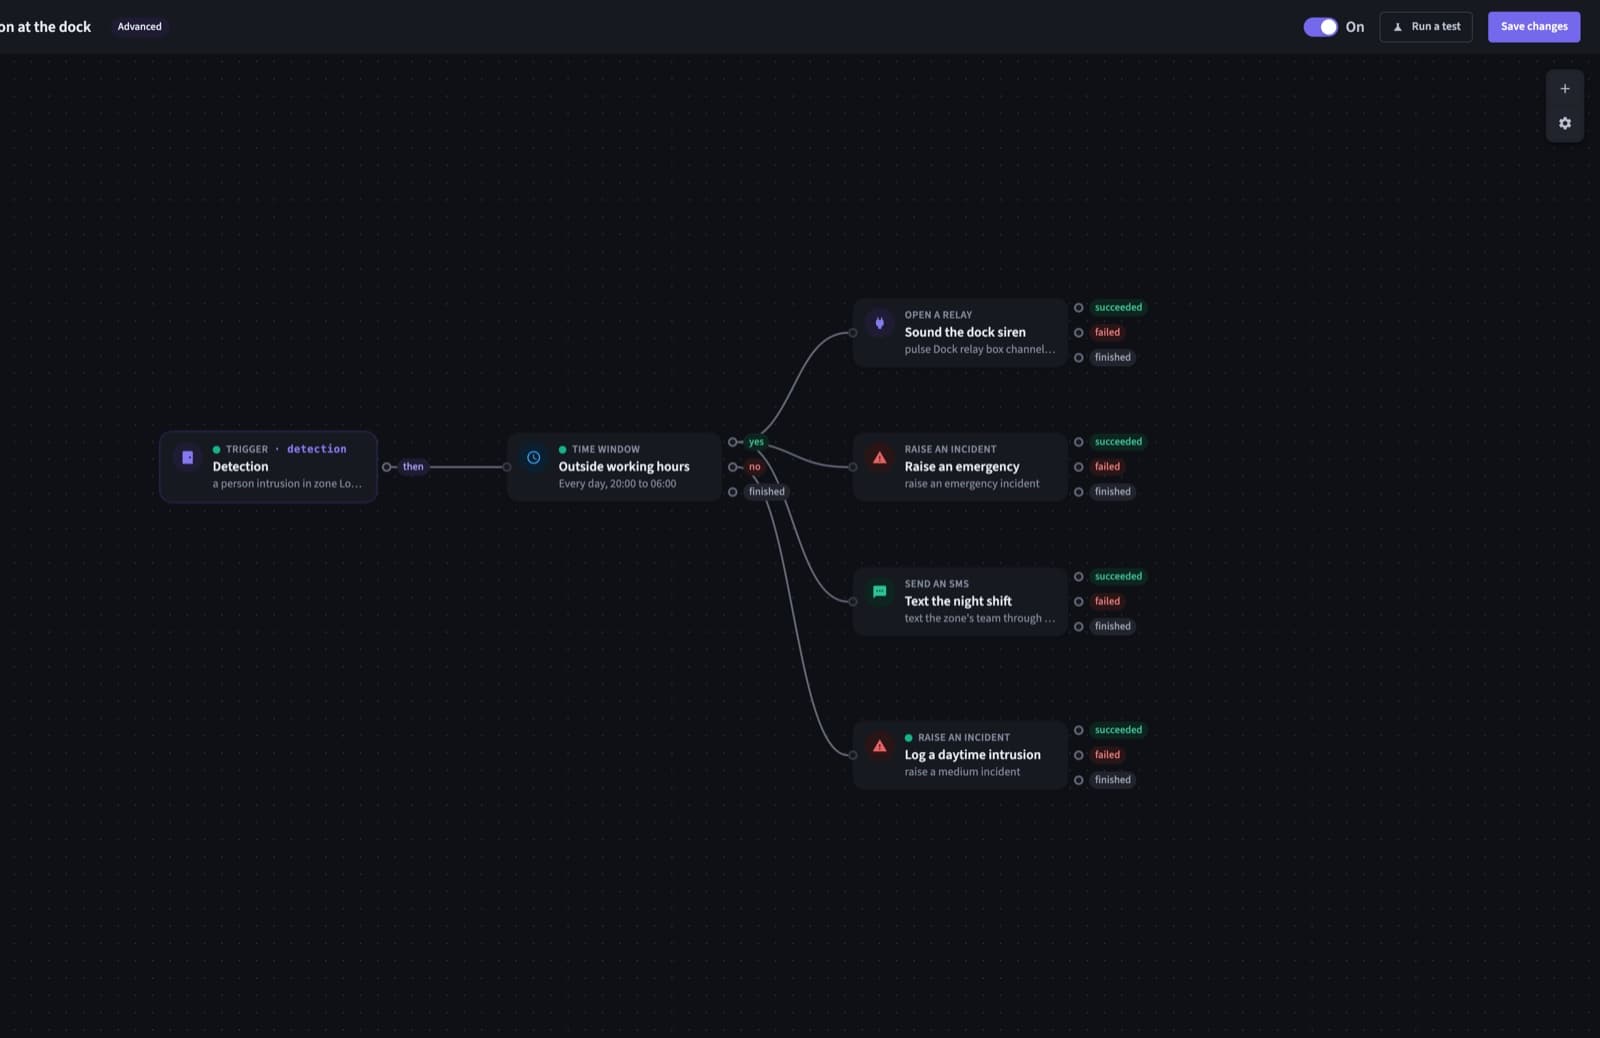Click input port of Text the night shift node
Image resolution: width=1600 pixels, height=1038 pixels.
pos(853,602)
